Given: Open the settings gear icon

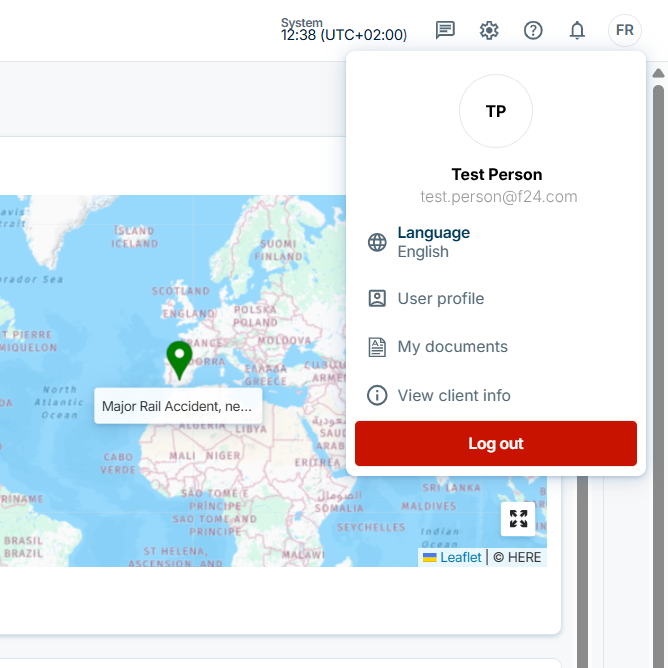Looking at the screenshot, I should (489, 30).
